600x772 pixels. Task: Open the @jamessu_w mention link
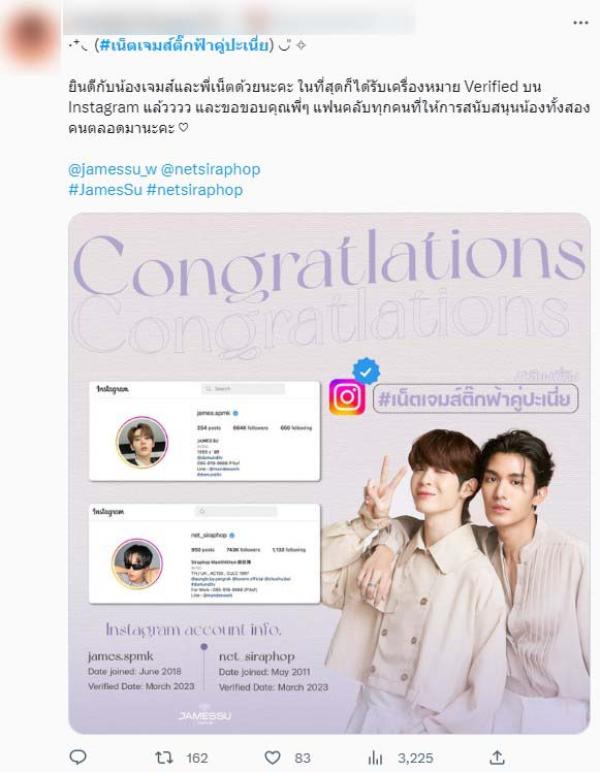pyautogui.click(x=113, y=169)
